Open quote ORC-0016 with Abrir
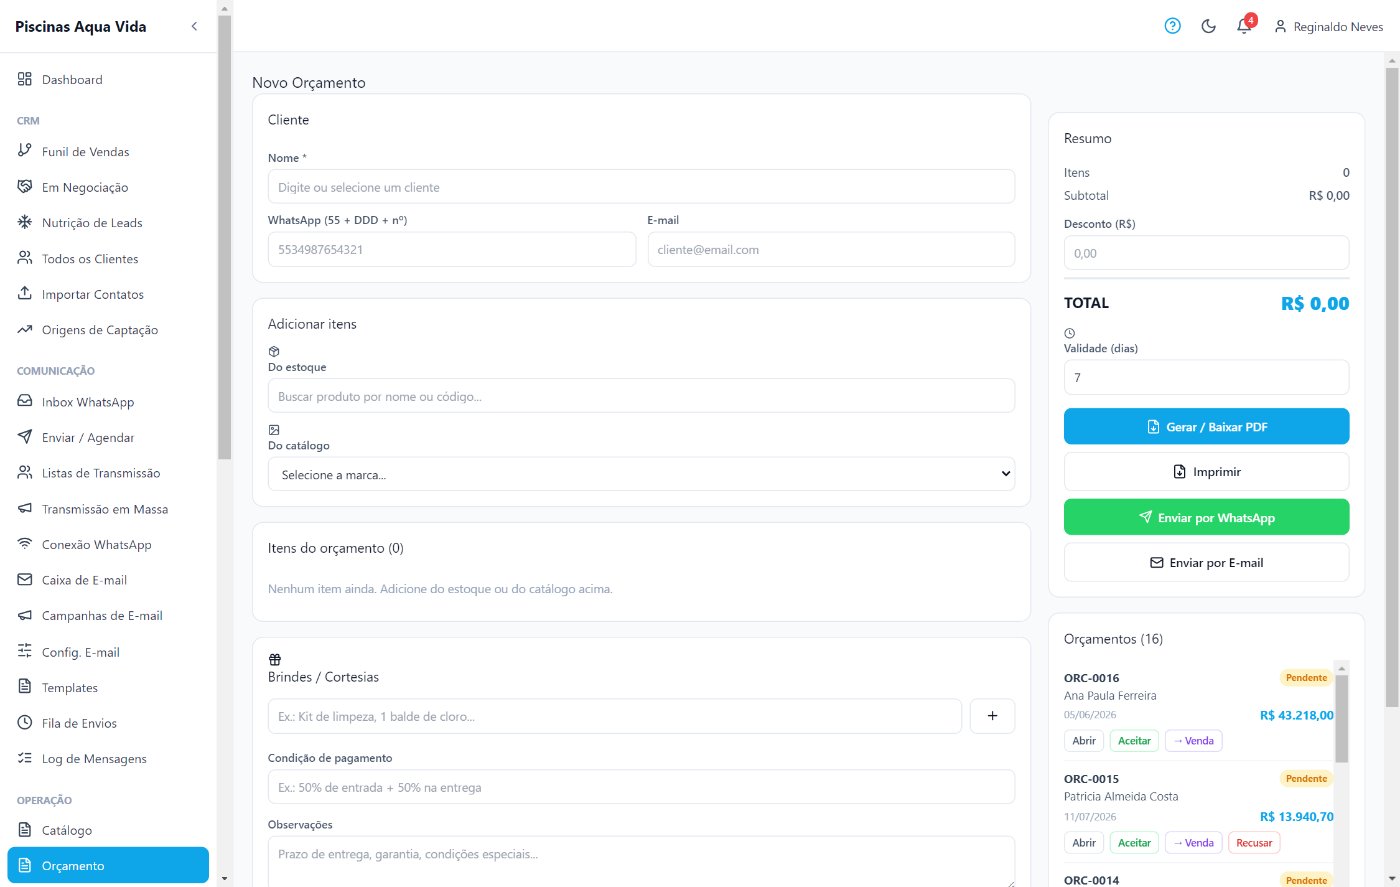The height and width of the screenshot is (887, 1400). 1084,741
